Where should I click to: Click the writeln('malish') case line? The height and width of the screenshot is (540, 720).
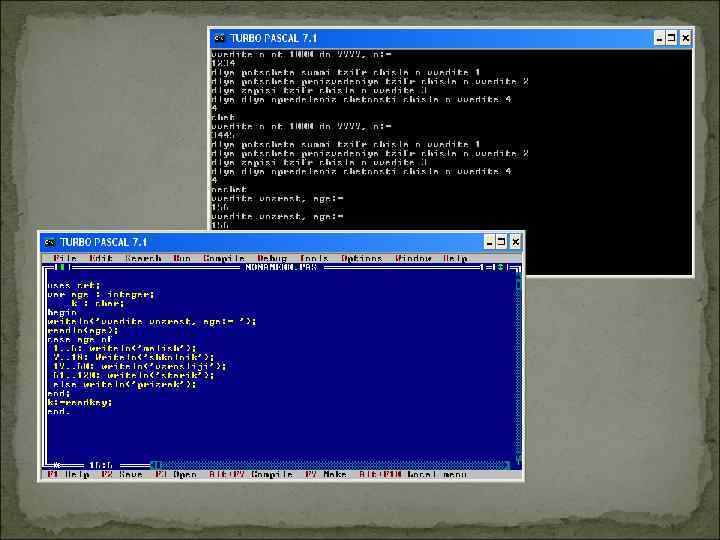[x=124, y=349]
